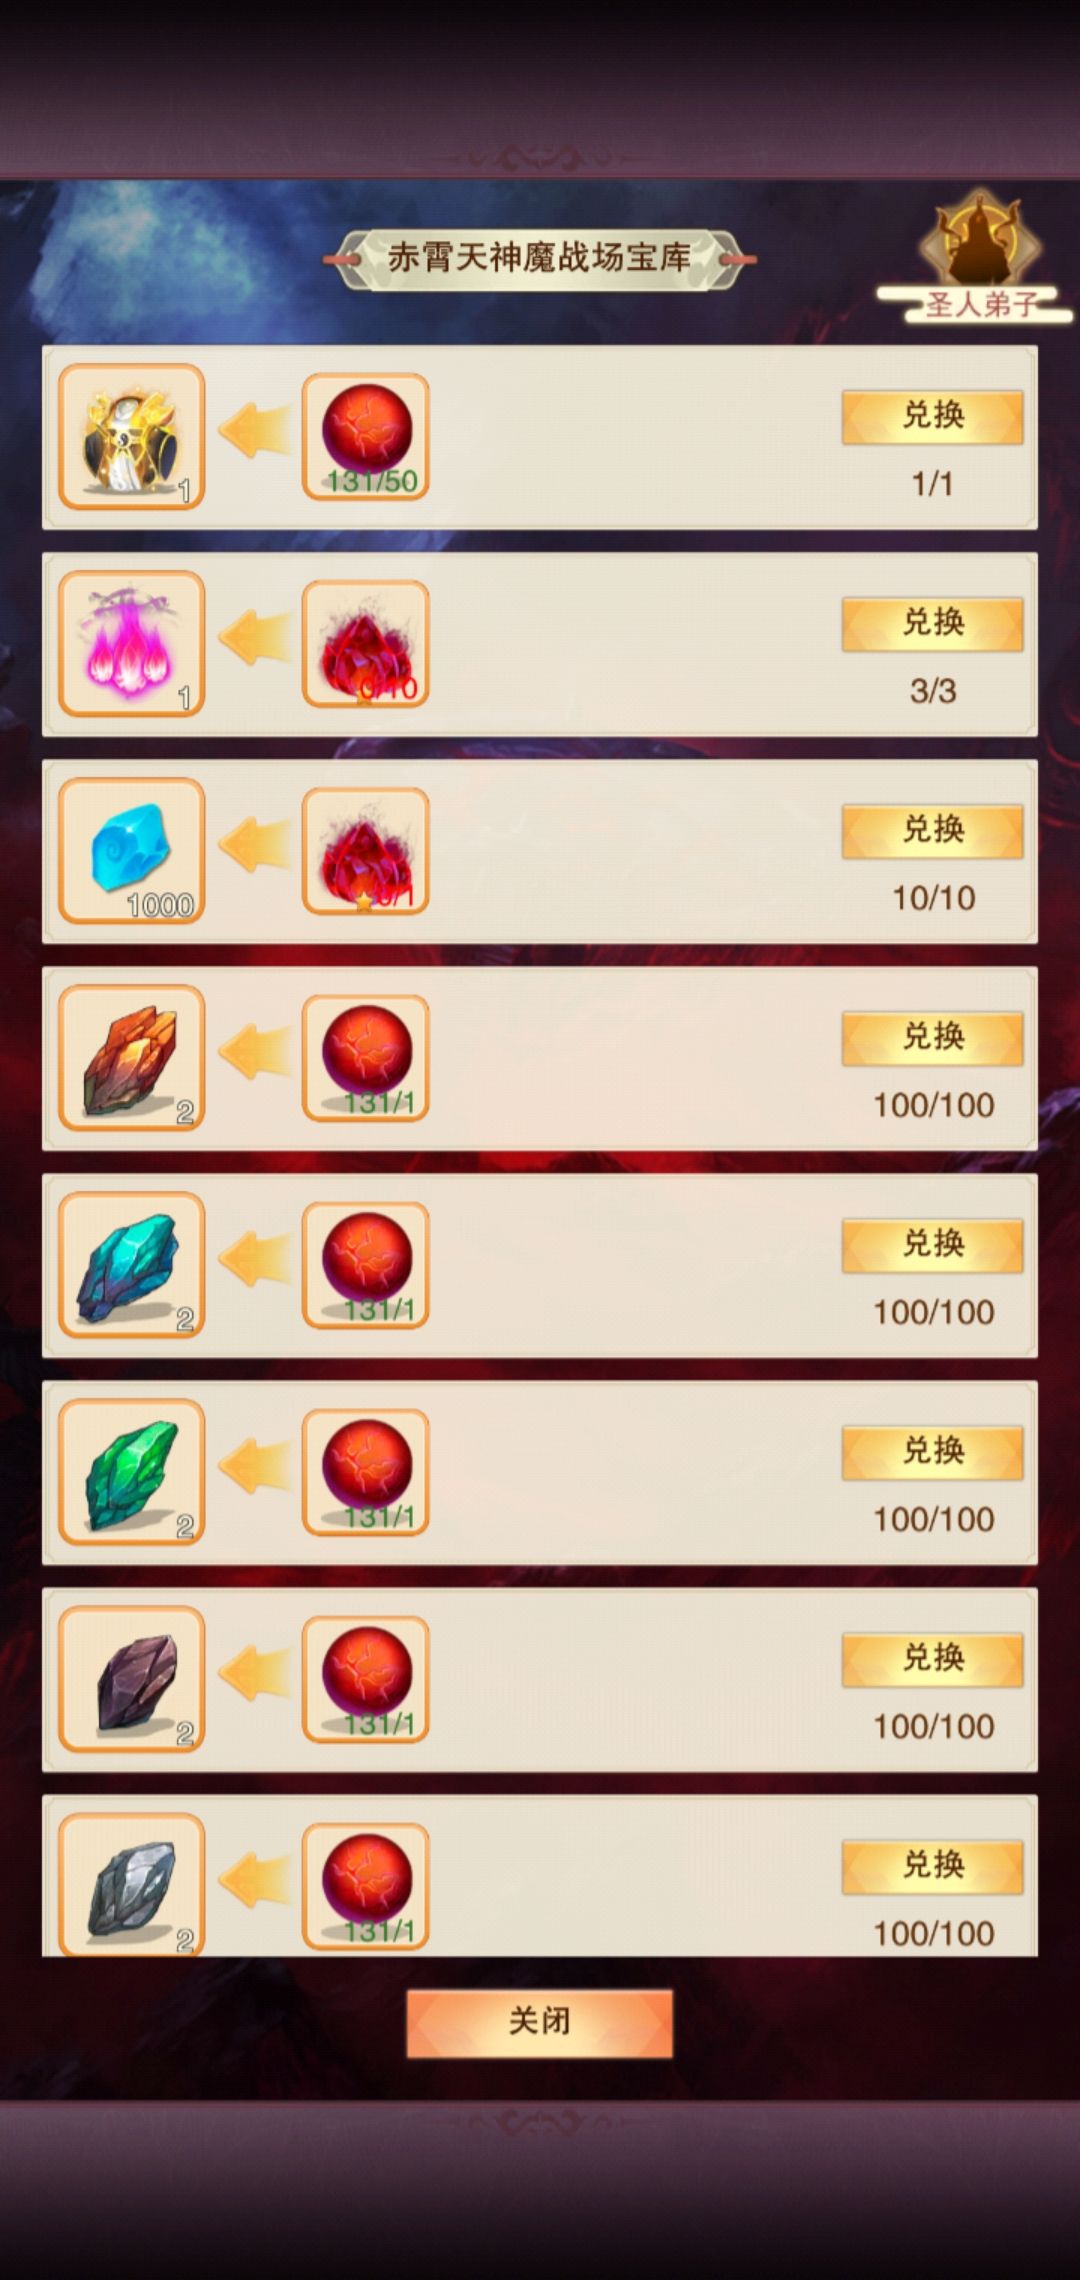1080x2280 pixels.
Task: Click 兑换 for the cyan crystal ore
Action: [x=932, y=1245]
